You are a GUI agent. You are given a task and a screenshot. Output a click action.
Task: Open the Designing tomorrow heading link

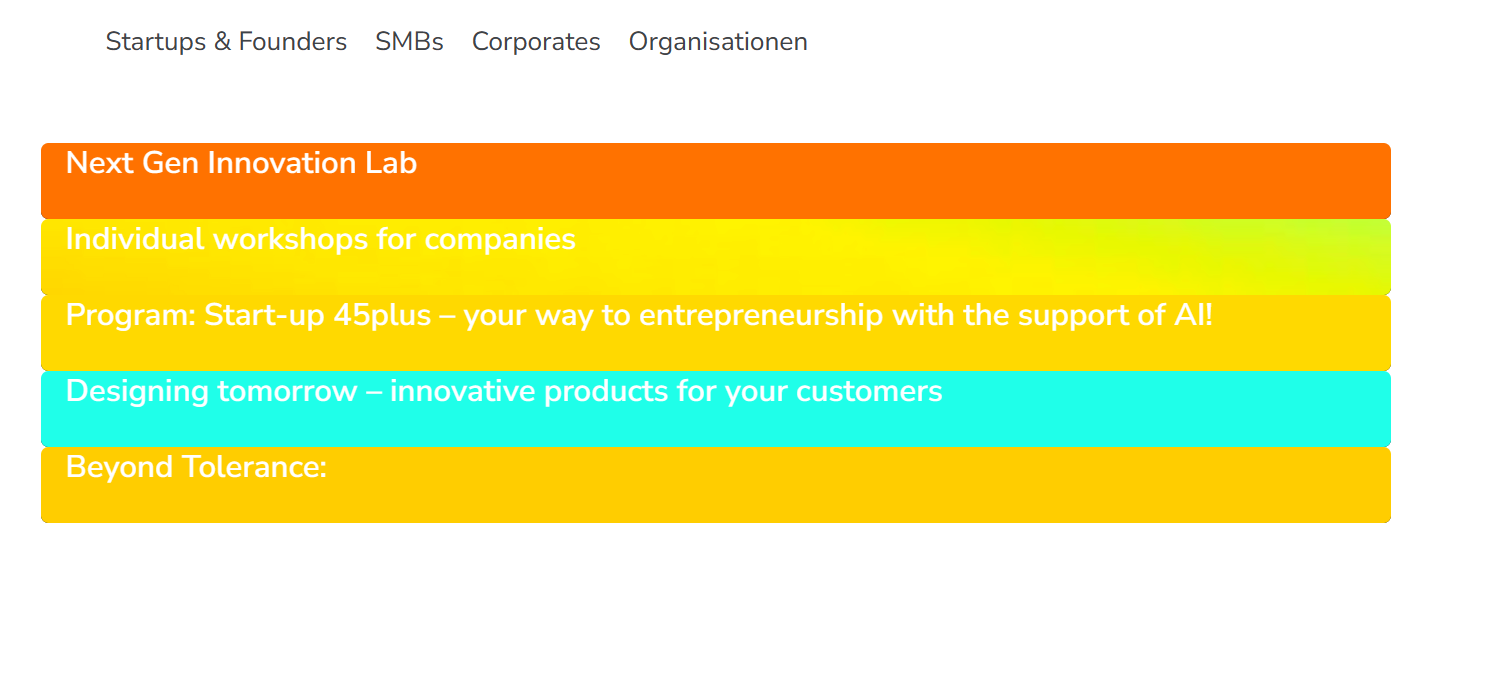504,391
